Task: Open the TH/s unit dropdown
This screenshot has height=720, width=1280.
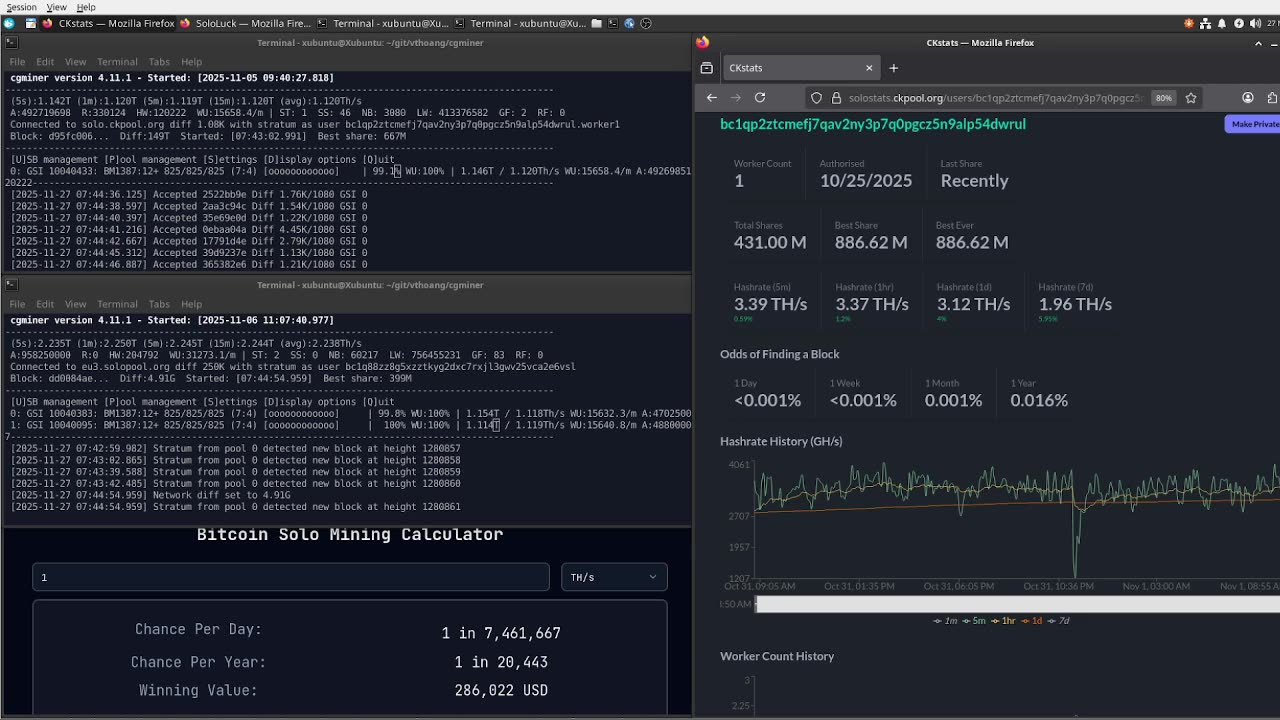Action: [x=614, y=577]
